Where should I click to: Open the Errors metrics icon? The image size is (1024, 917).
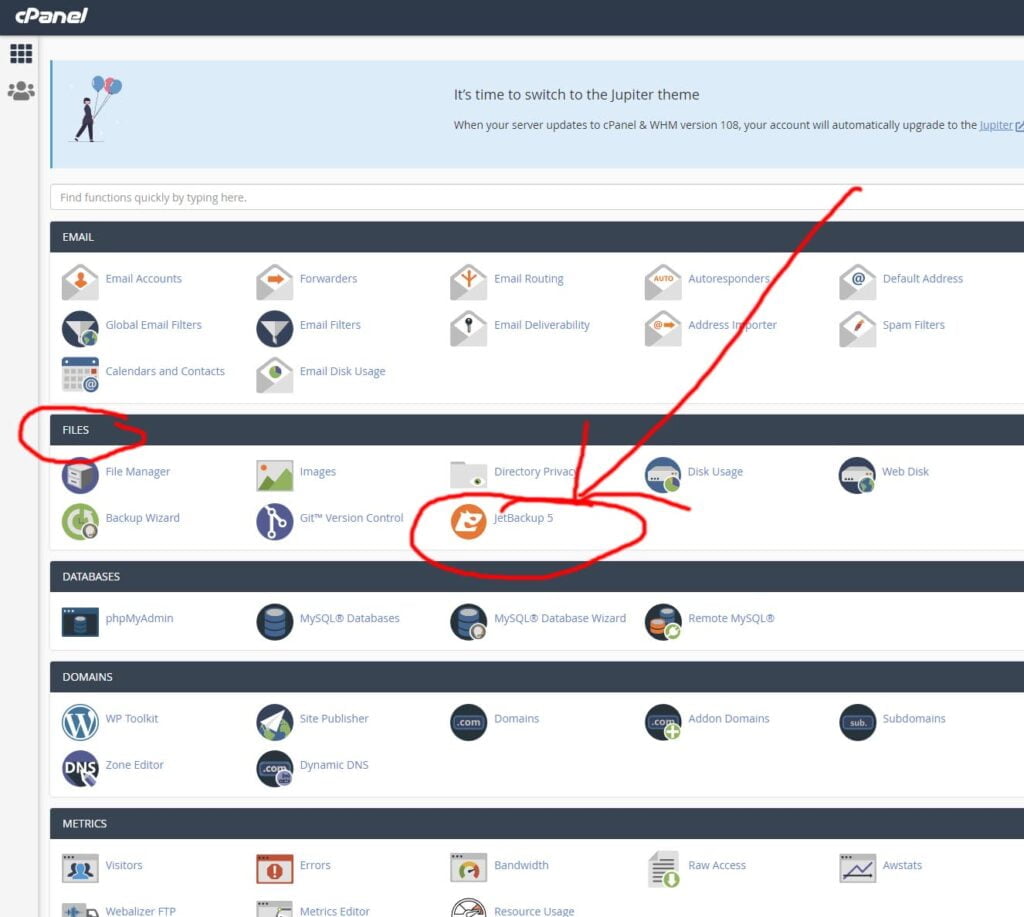tap(274, 868)
